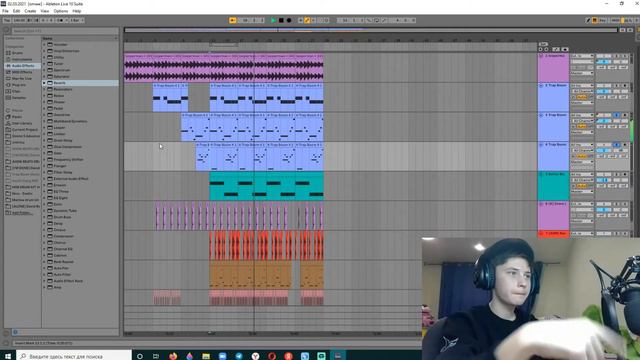Toggle Draw Mode pencil in the control bar
Viewport: 640px width, 360px height.
tap(588, 20)
